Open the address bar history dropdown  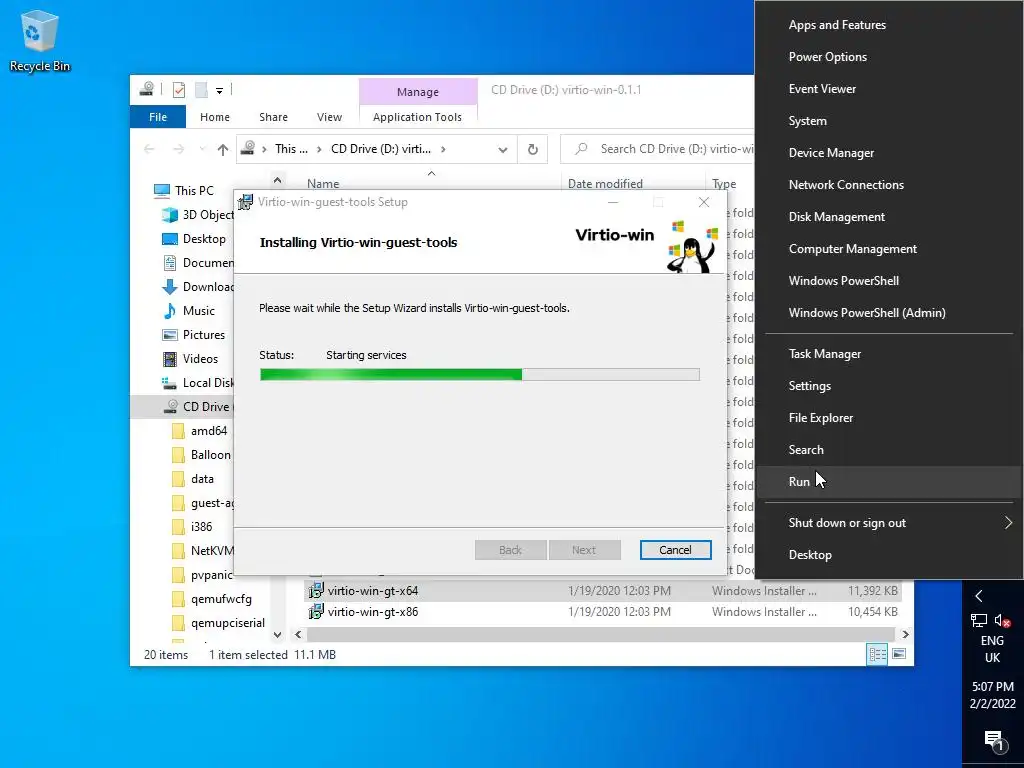click(x=502, y=150)
